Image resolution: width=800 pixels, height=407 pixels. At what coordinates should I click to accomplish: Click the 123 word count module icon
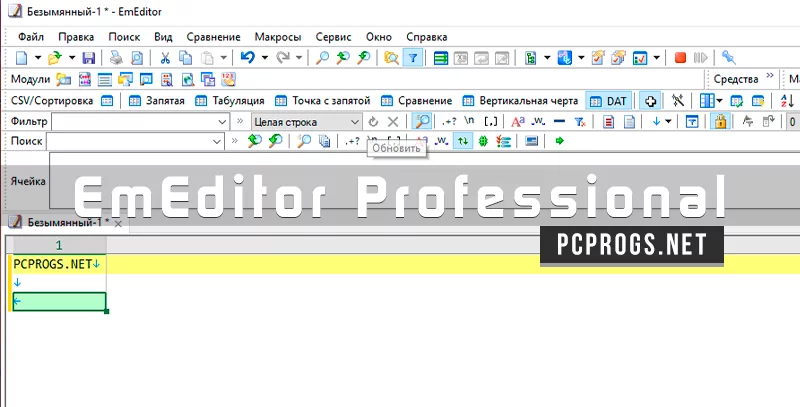point(229,79)
